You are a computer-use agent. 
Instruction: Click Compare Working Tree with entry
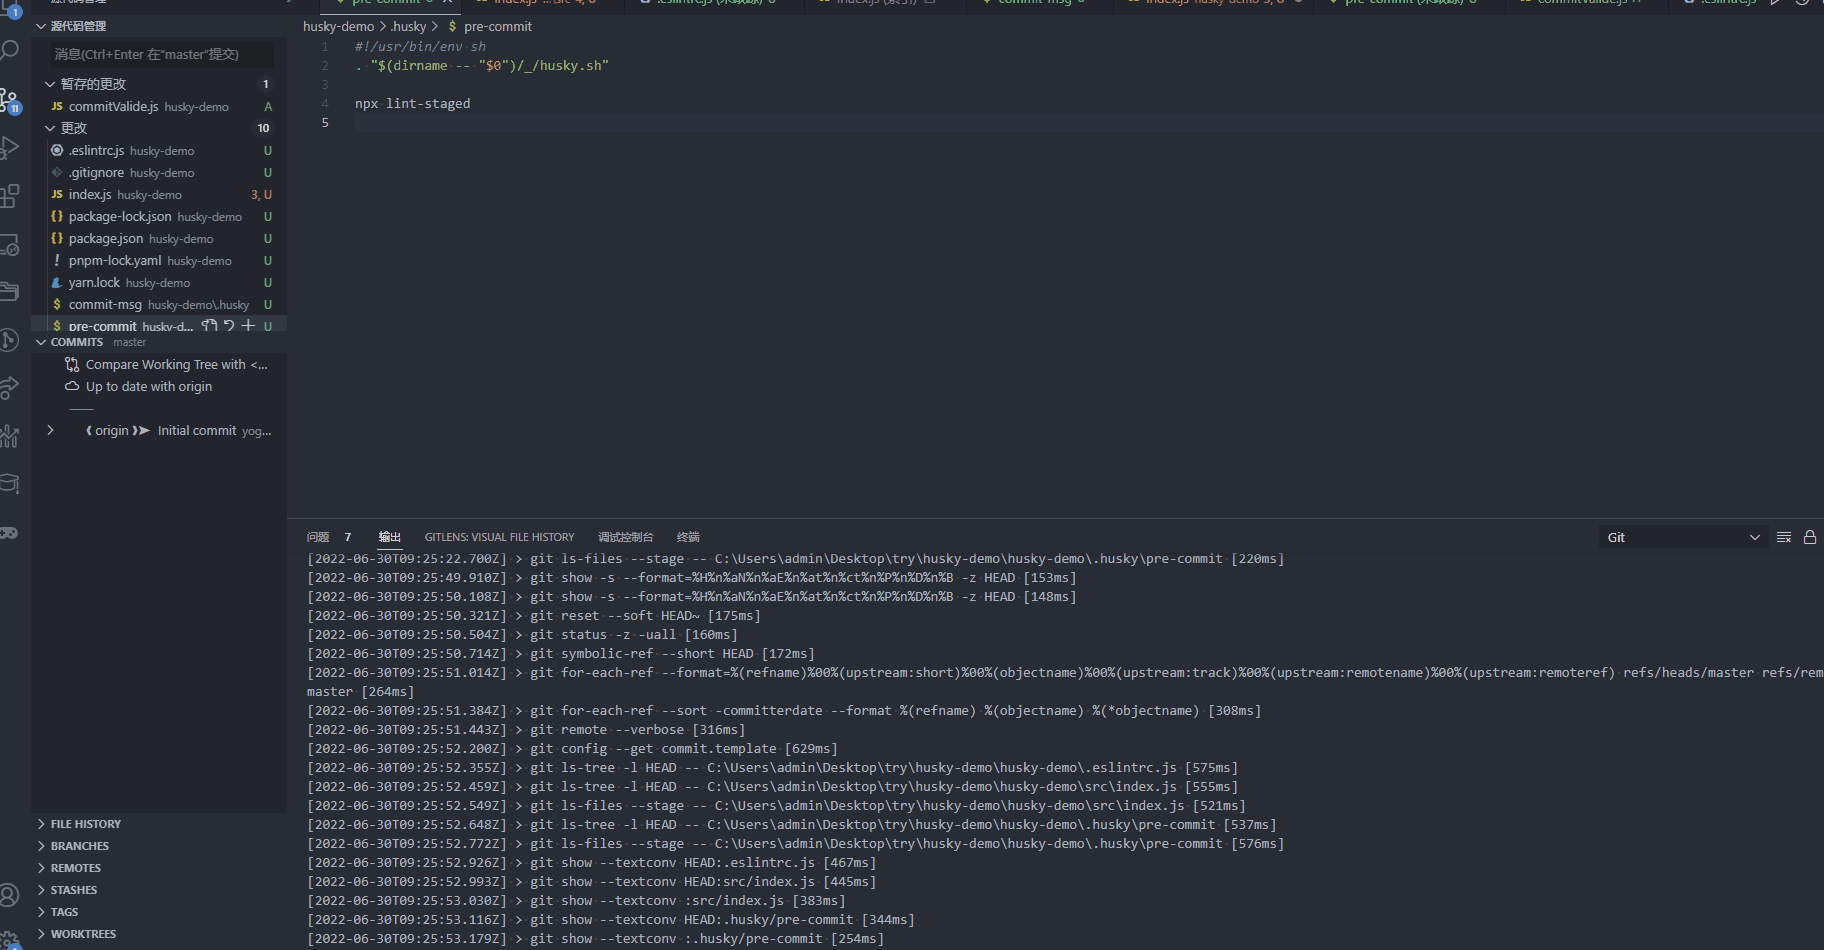[x=176, y=365]
